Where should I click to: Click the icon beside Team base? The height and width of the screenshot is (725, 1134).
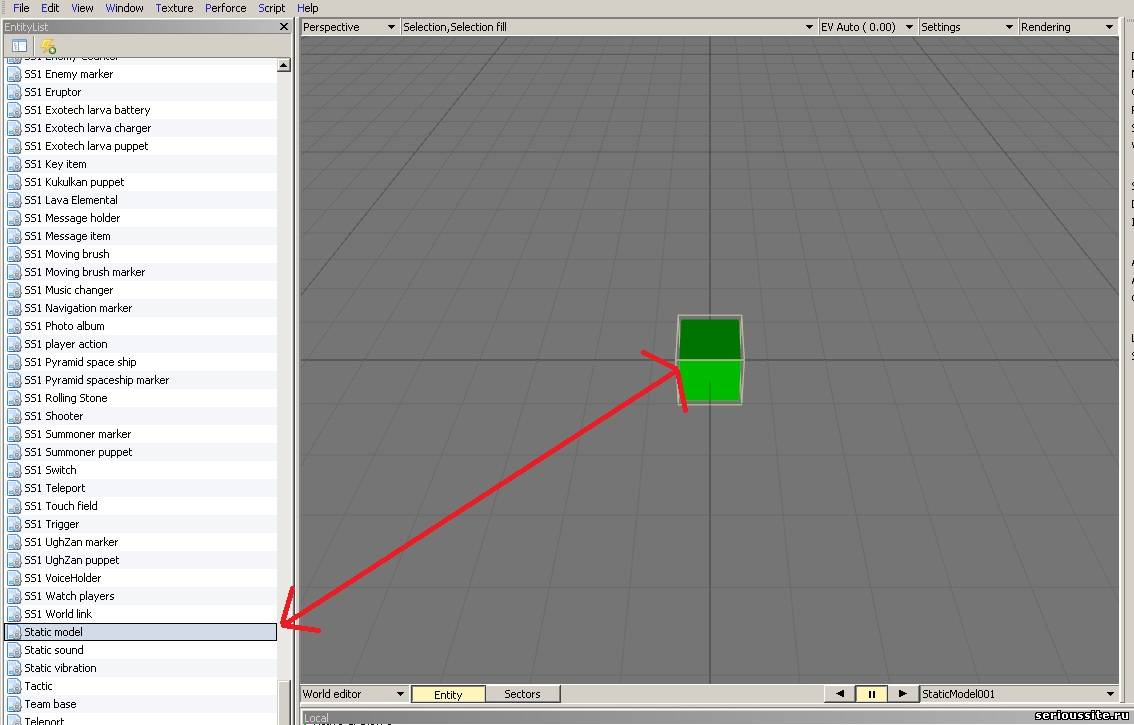(14, 704)
